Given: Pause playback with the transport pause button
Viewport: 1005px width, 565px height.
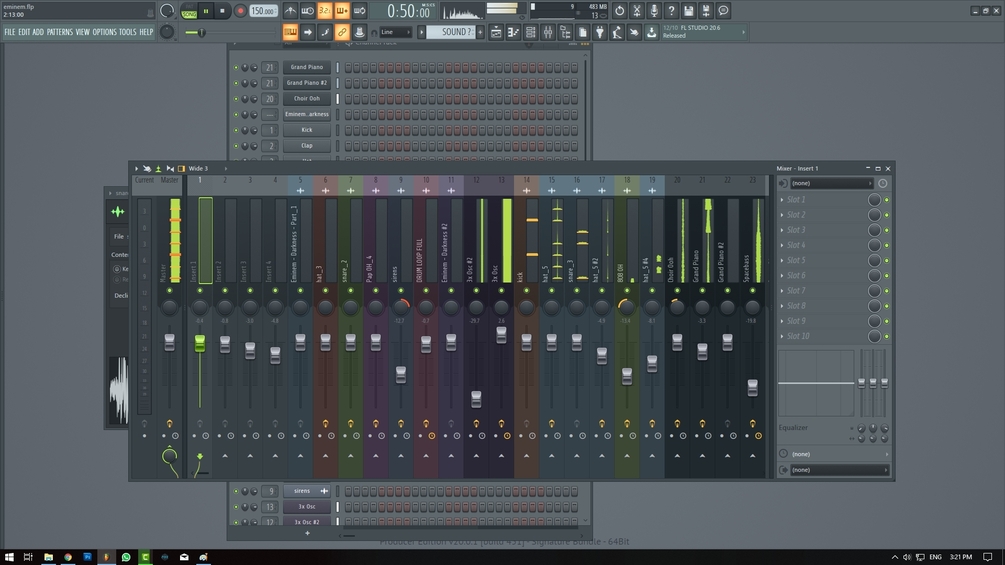Looking at the screenshot, I should tap(206, 11).
